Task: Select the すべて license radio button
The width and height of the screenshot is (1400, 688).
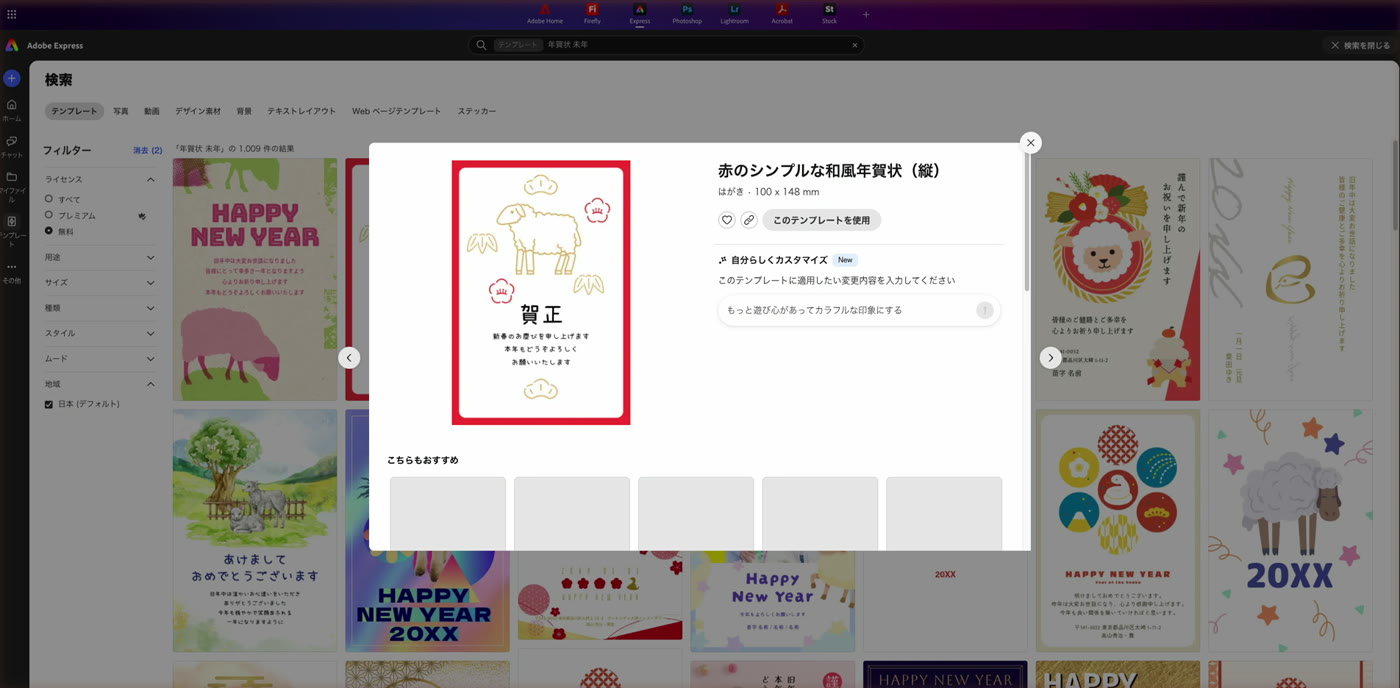Action: coord(48,199)
